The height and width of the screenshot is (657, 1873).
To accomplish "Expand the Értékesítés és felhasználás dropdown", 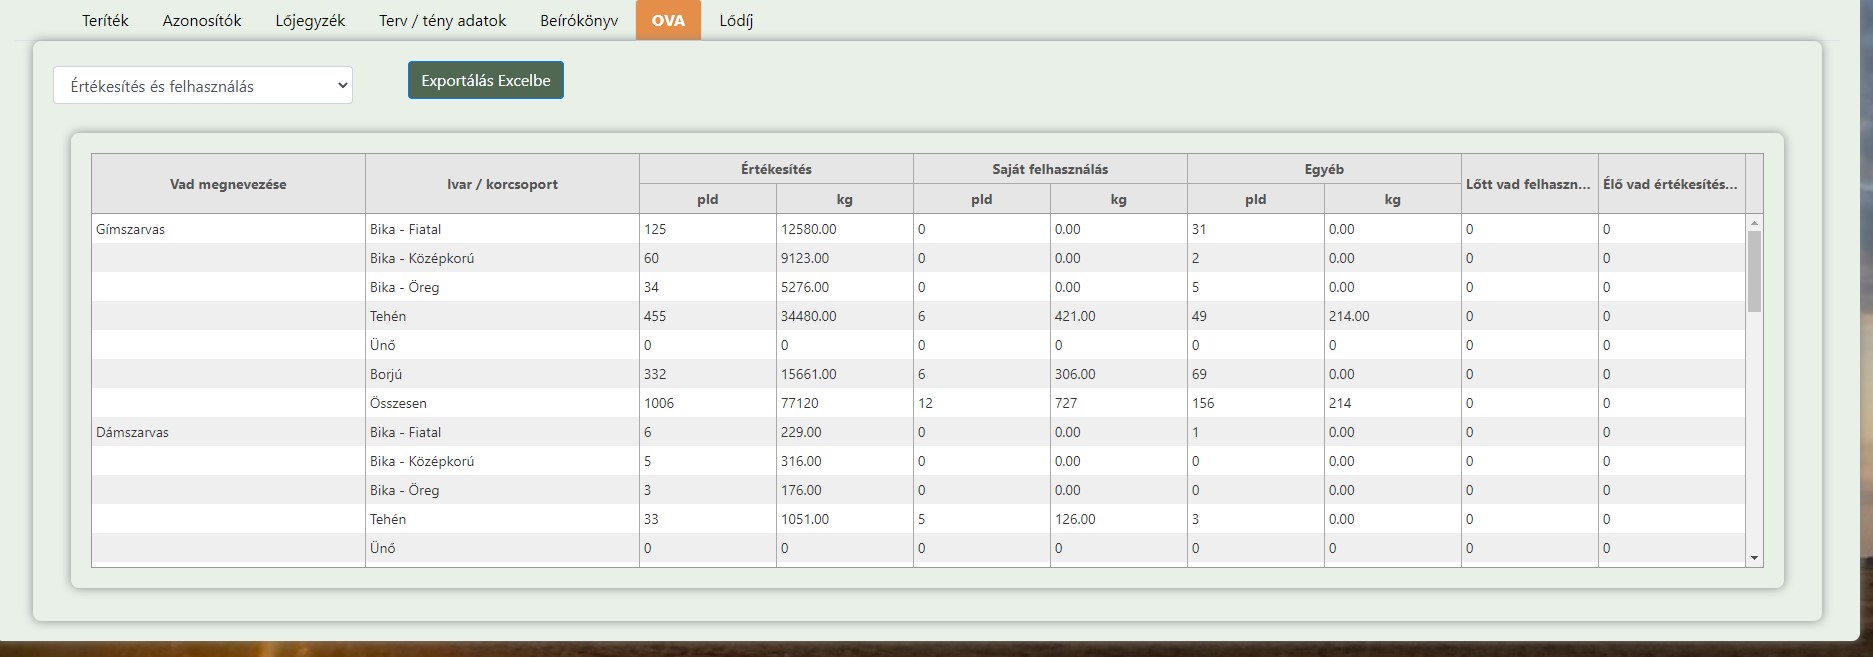I will (x=203, y=86).
